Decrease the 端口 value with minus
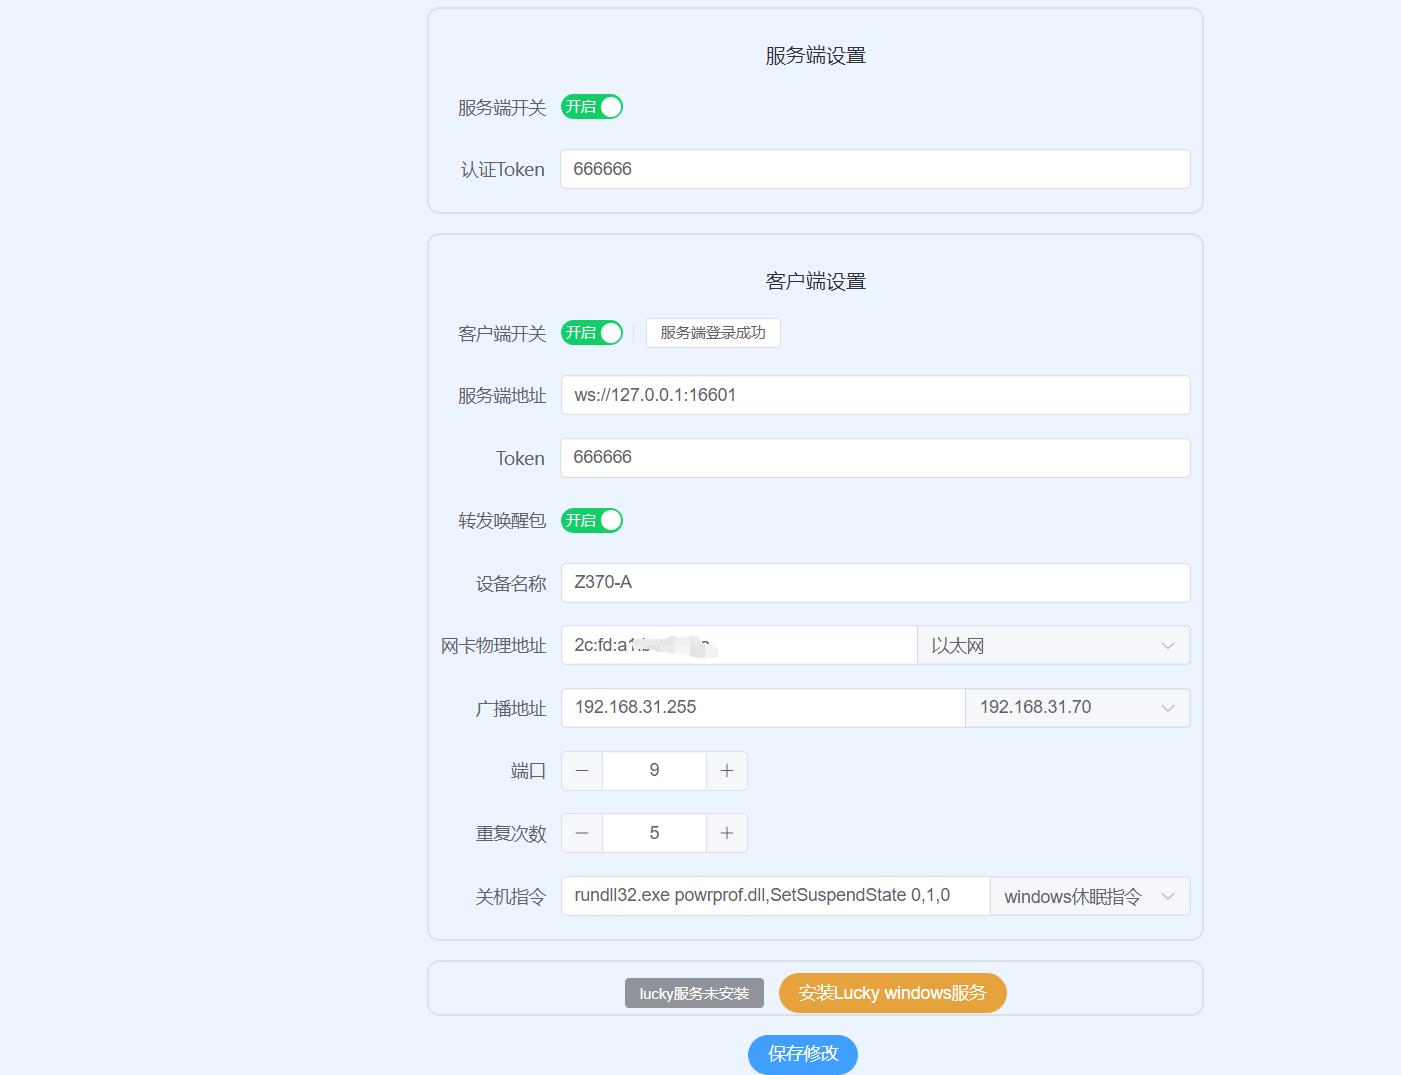This screenshot has width=1401, height=1075. [582, 771]
